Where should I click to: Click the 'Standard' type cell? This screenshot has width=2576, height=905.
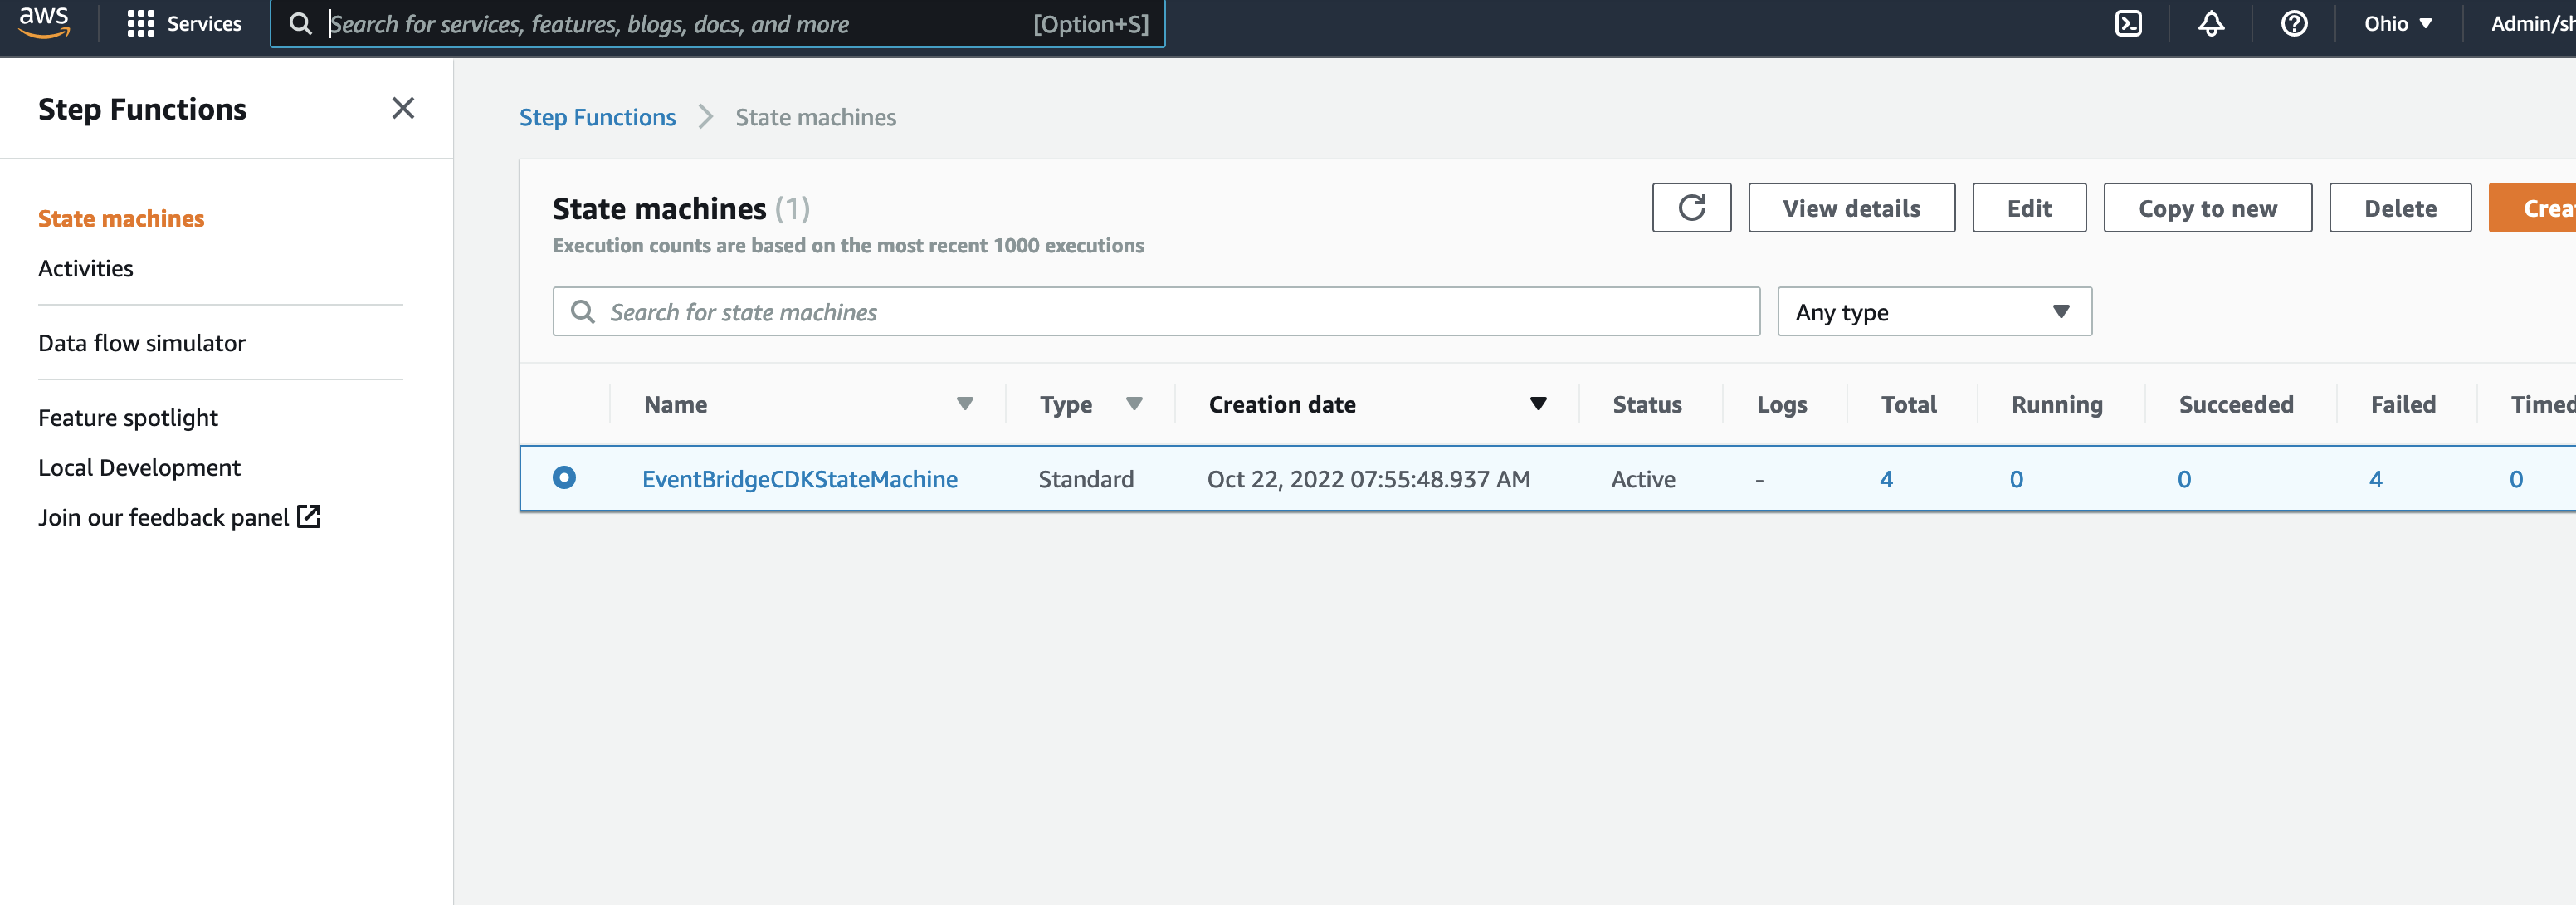click(1086, 479)
